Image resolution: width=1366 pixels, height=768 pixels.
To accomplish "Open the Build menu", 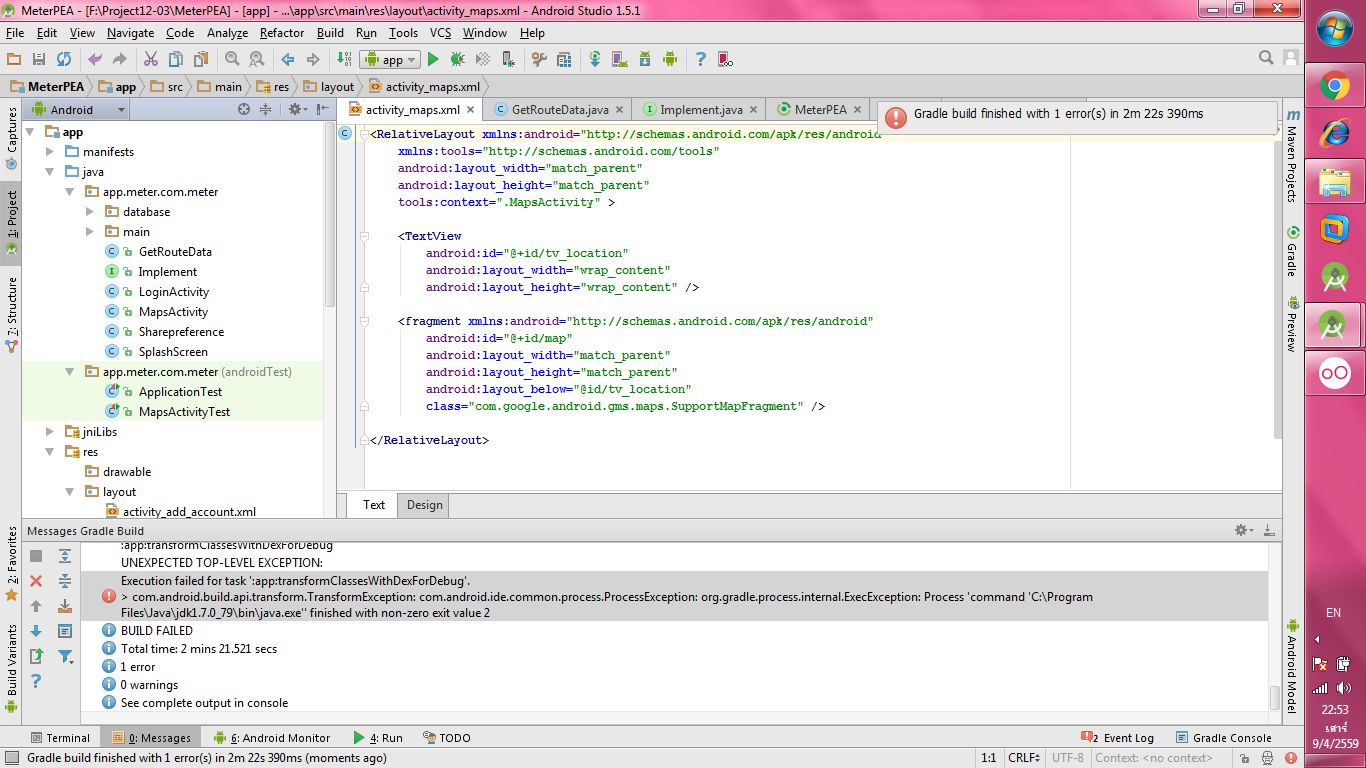I will click(330, 33).
